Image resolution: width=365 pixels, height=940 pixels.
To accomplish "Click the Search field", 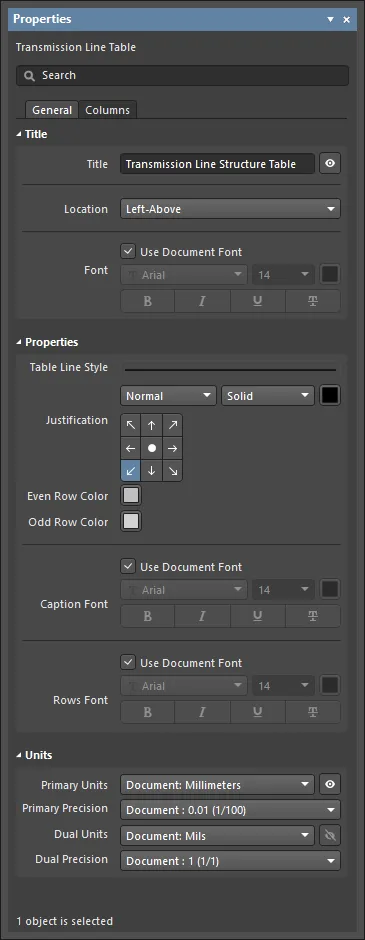I will coord(182,76).
